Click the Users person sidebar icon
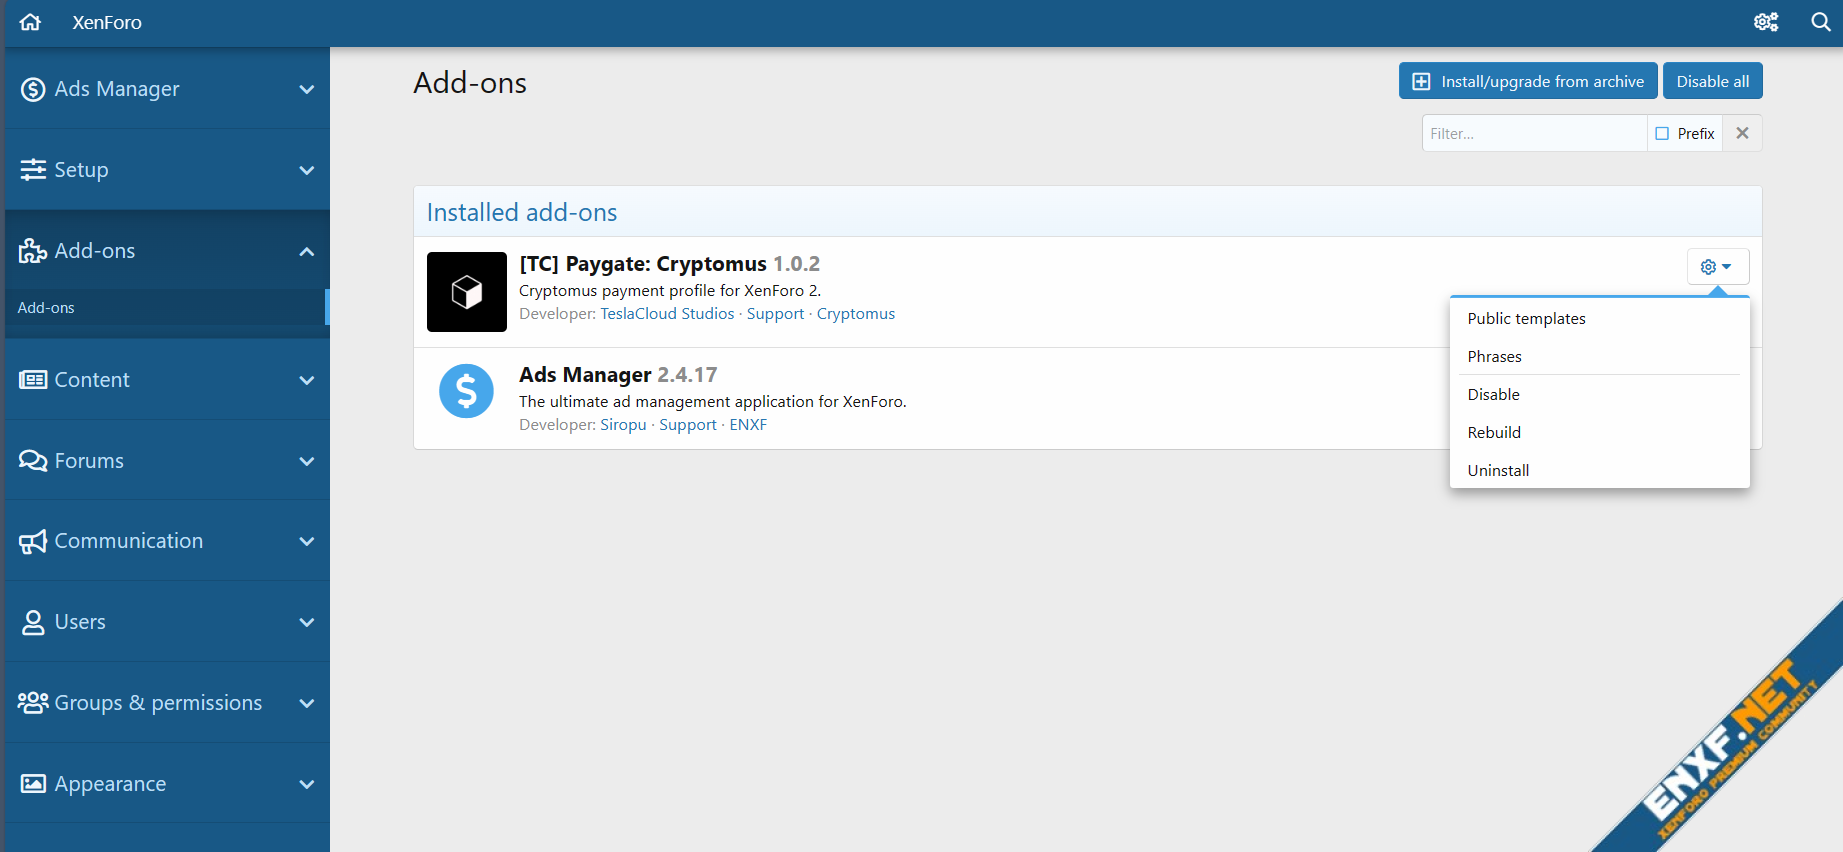 [33, 622]
